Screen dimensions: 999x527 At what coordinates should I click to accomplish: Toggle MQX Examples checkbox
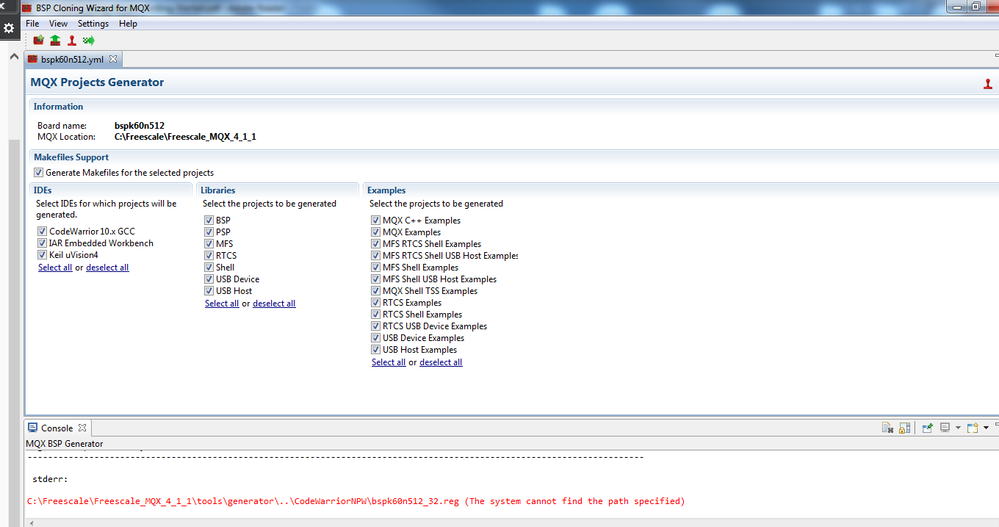(x=376, y=232)
